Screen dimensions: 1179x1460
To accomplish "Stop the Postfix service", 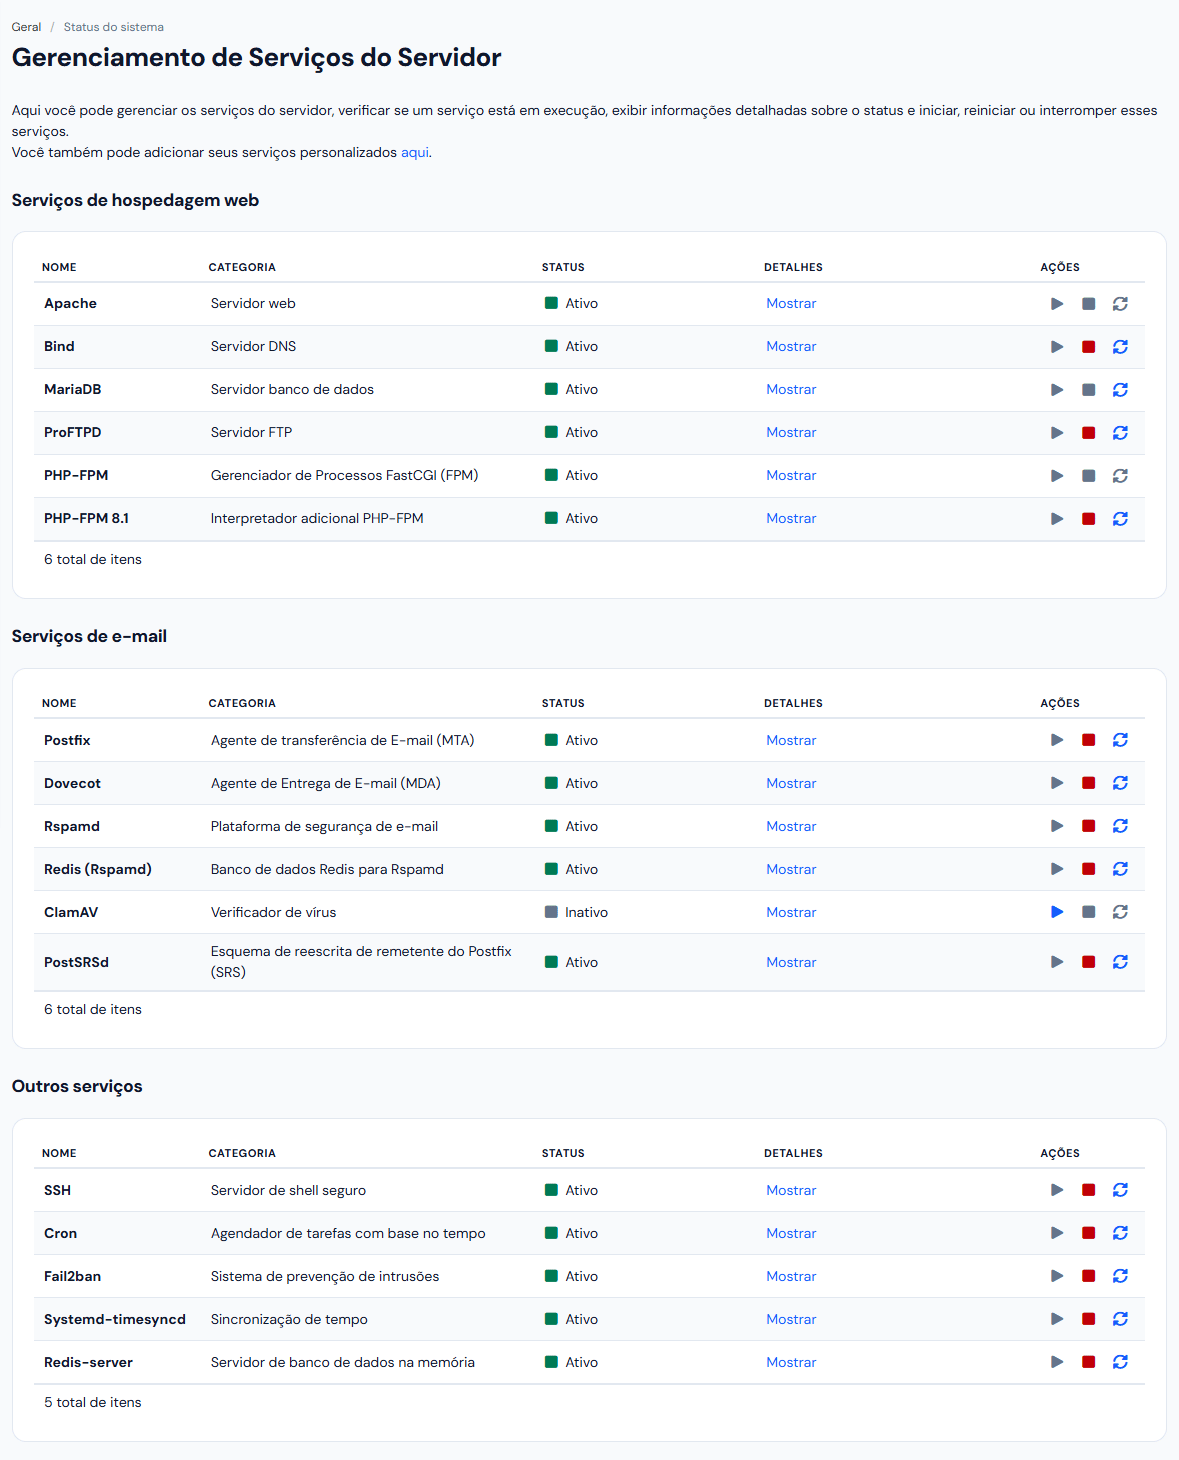I will pyautogui.click(x=1089, y=740).
